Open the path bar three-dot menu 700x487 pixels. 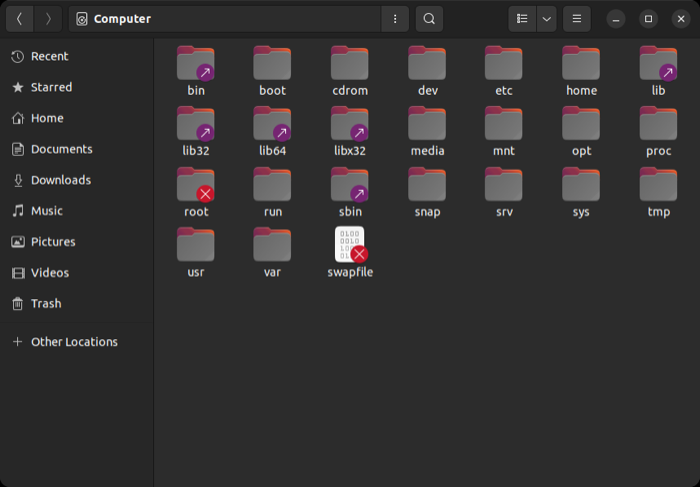pos(395,19)
